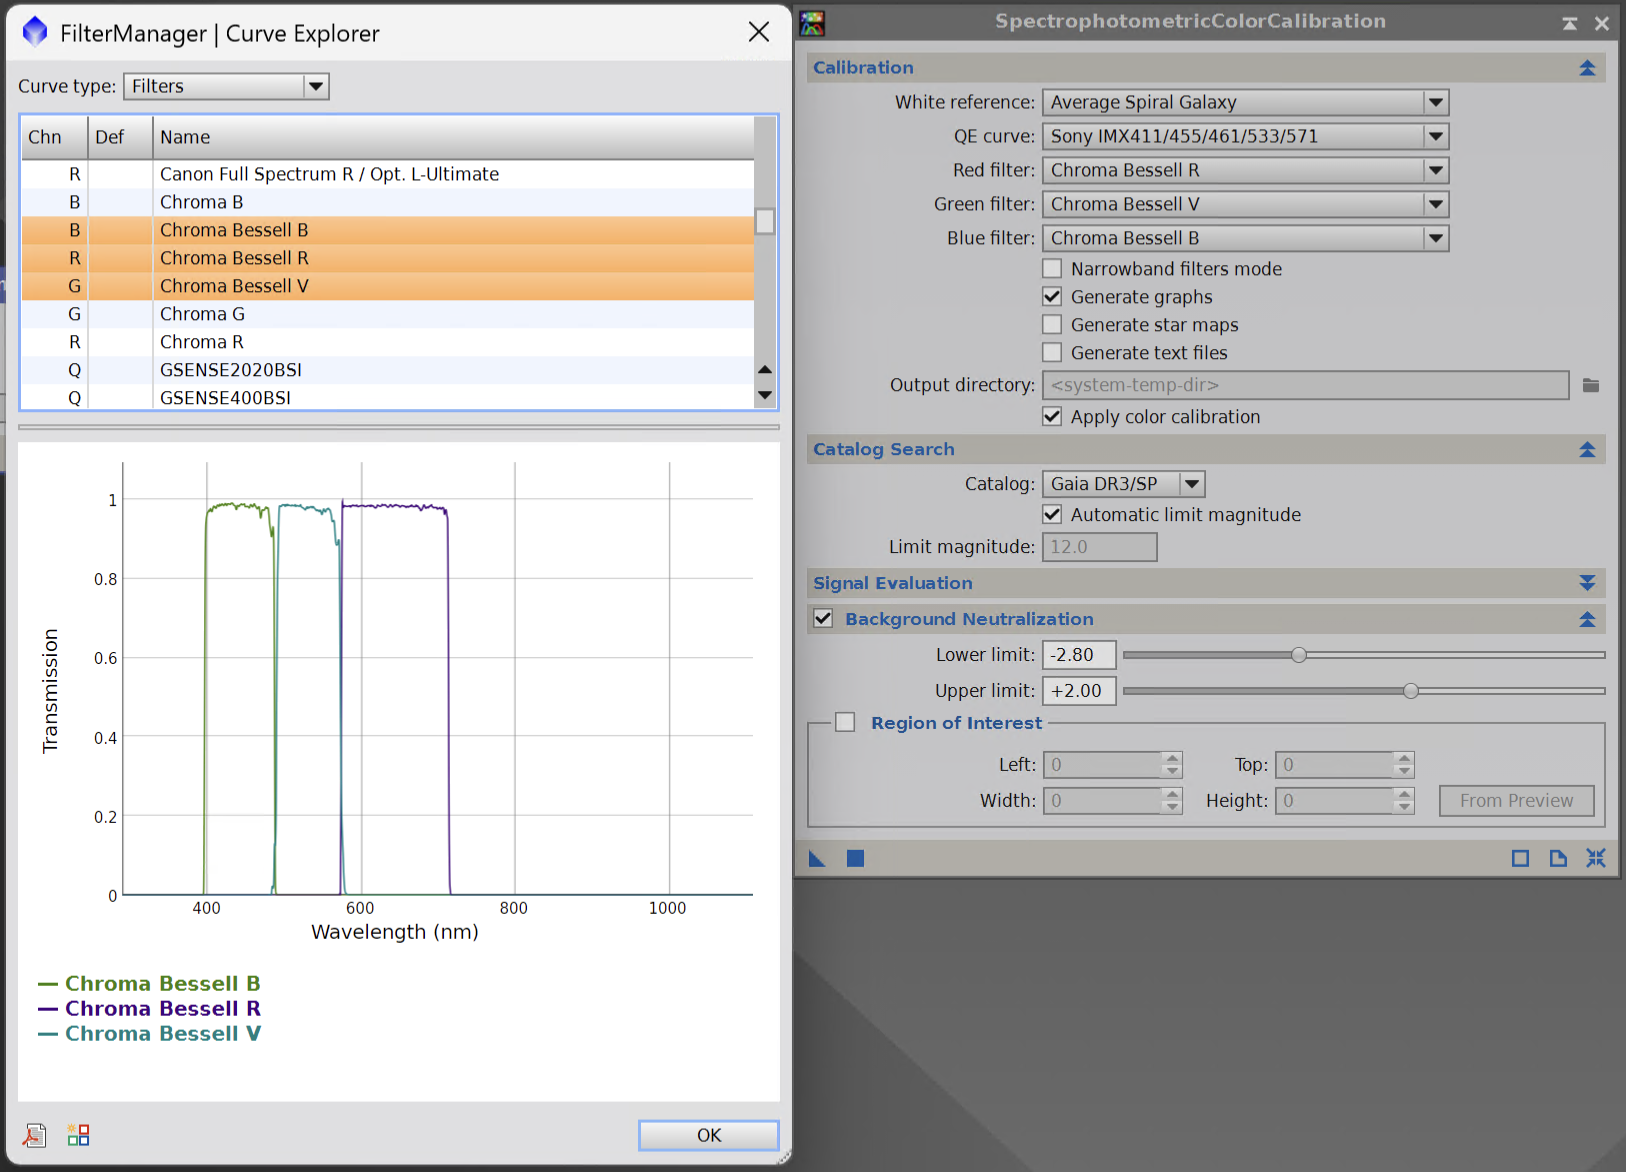Adjust the Lower limit slider handle
Screen dimensions: 1626x1172
pyautogui.click(x=1299, y=655)
